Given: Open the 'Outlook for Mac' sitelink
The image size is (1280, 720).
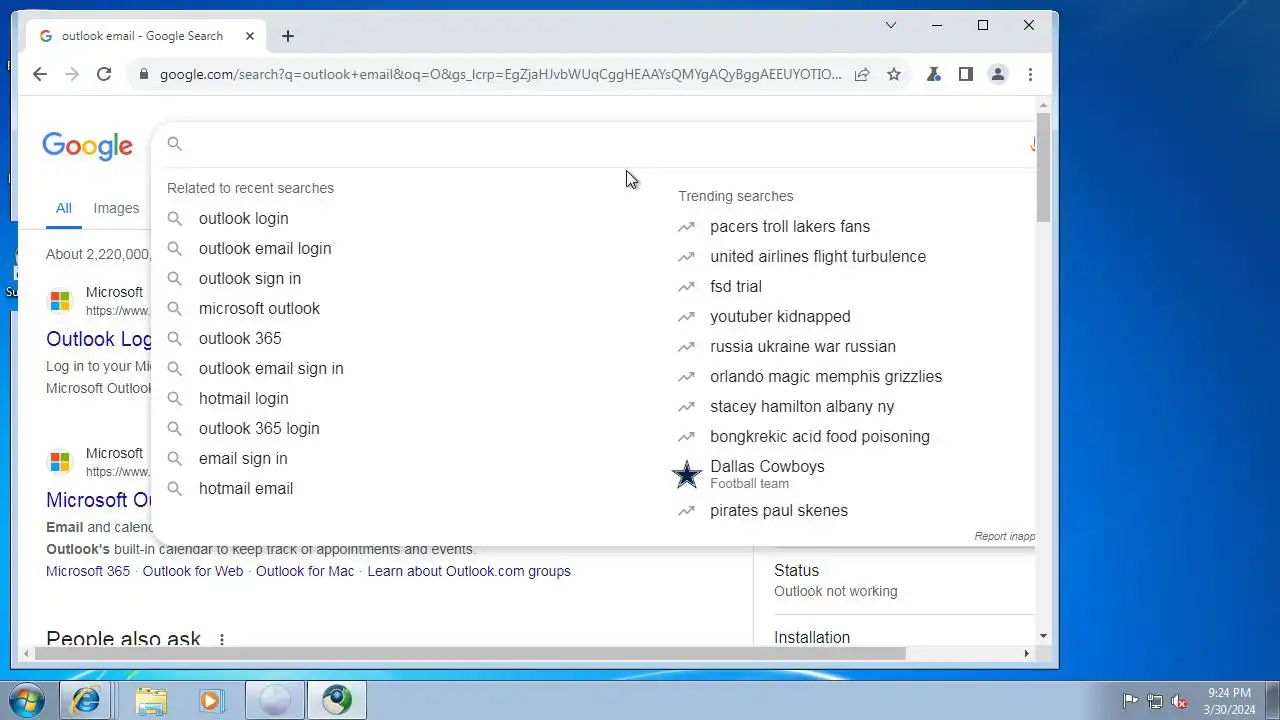Looking at the screenshot, I should pos(305,571).
